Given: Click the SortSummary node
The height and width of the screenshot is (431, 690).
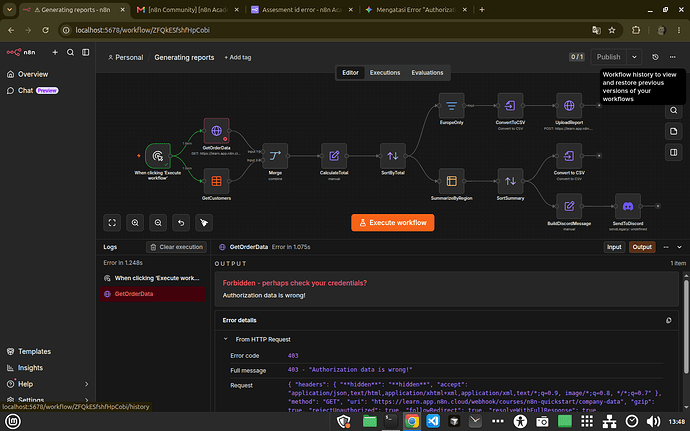Looking at the screenshot, I should click(x=510, y=181).
